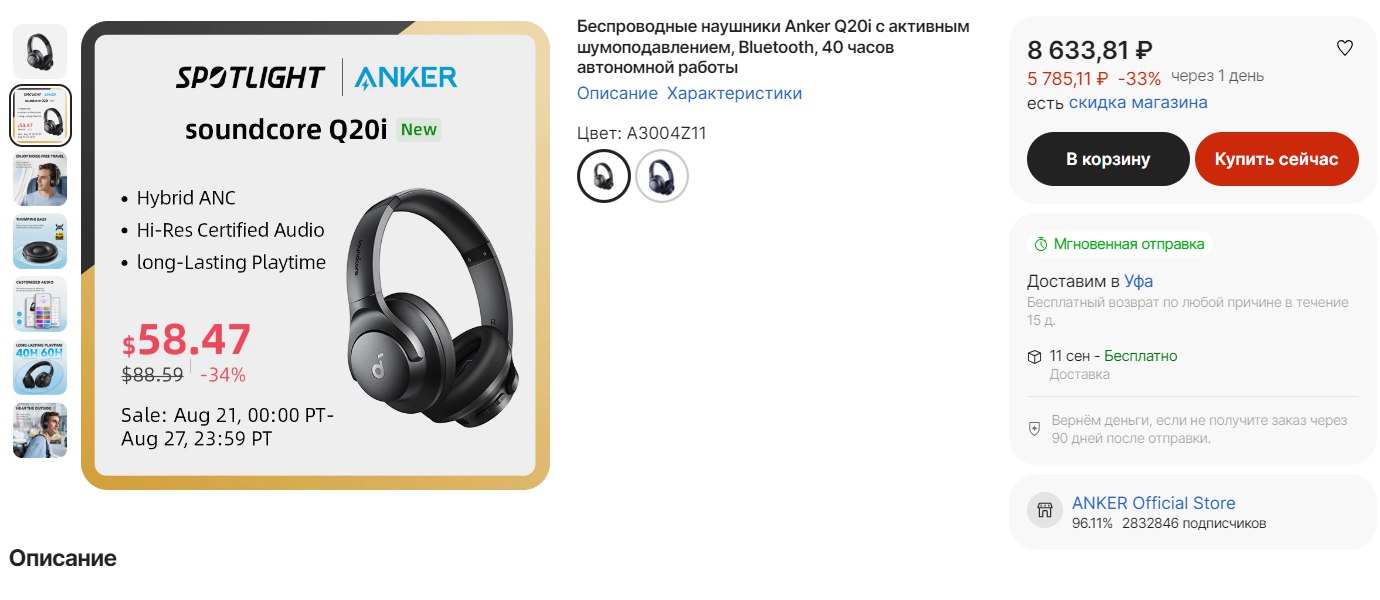Click the delivery box icon
Viewport: 1380px width, 600px height.
[x=1035, y=357]
